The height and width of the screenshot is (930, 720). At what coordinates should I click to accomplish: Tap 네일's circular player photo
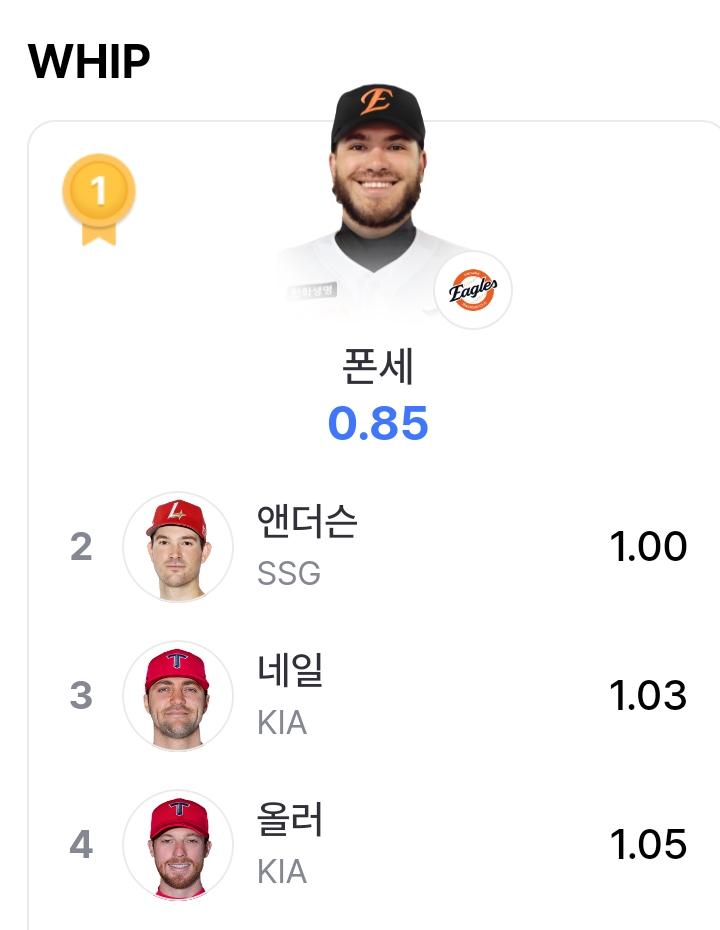coord(178,696)
